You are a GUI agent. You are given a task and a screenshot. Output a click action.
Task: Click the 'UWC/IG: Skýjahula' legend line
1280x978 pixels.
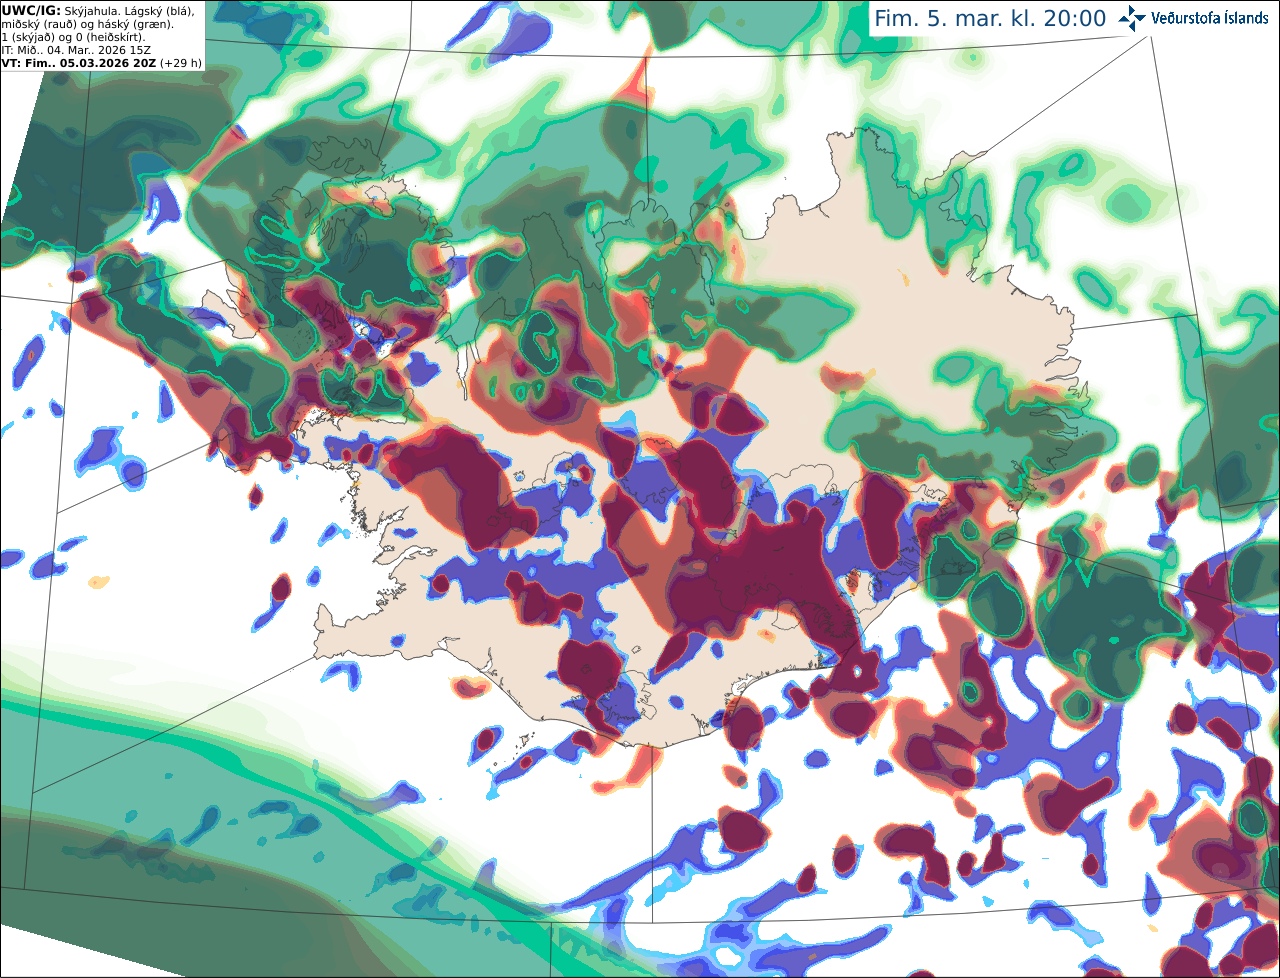(98, 10)
